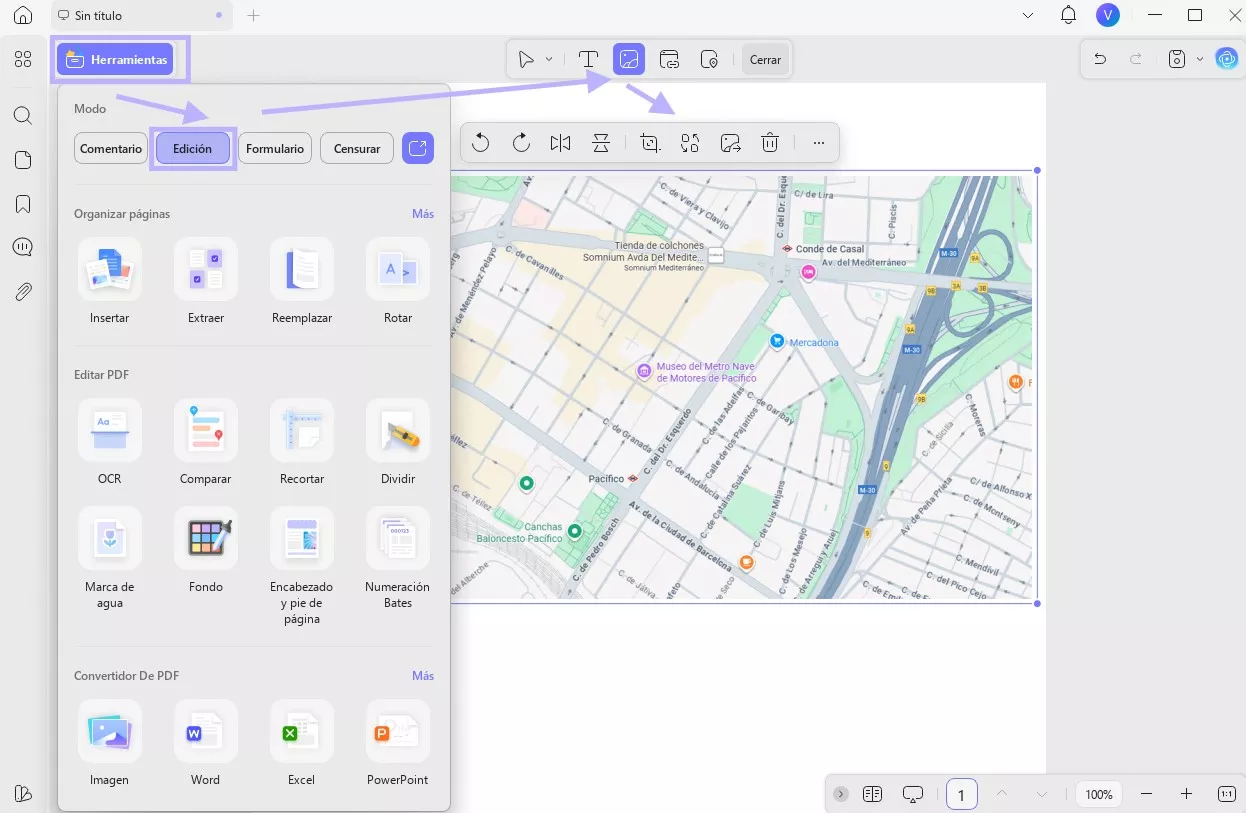Click the save icon
Screen dimensions: 1246x813
(1177, 59)
